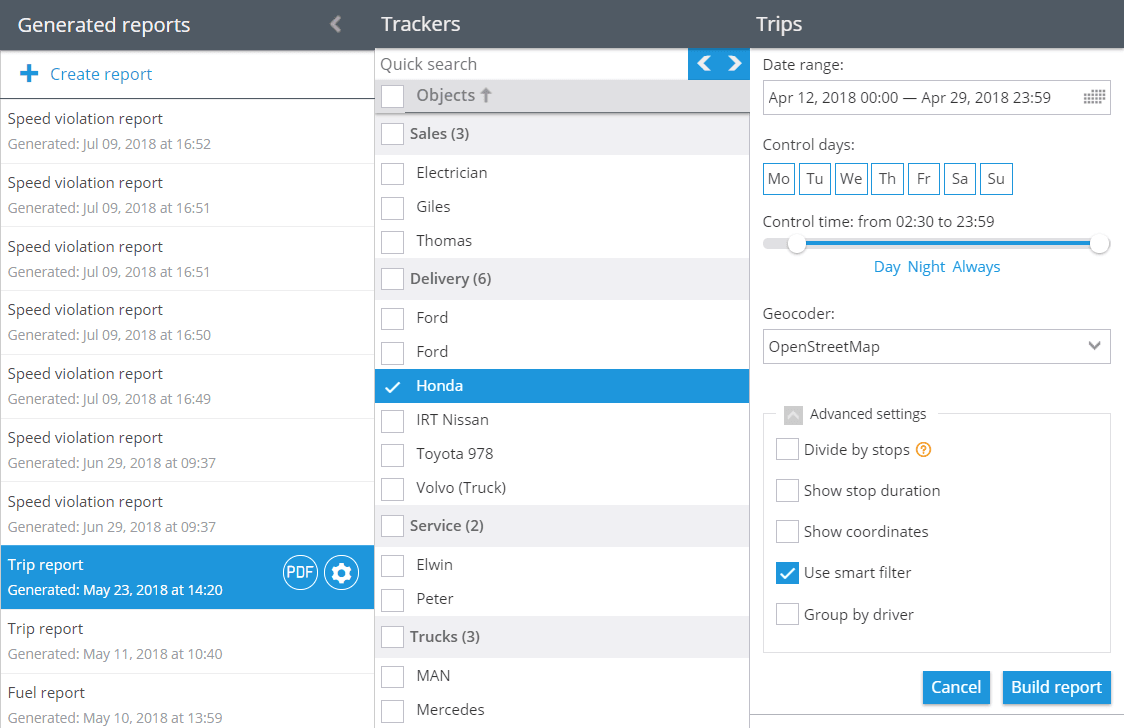The image size is (1124, 728).
Task: Check the Trucks (3) group checkbox
Action: [392, 637]
